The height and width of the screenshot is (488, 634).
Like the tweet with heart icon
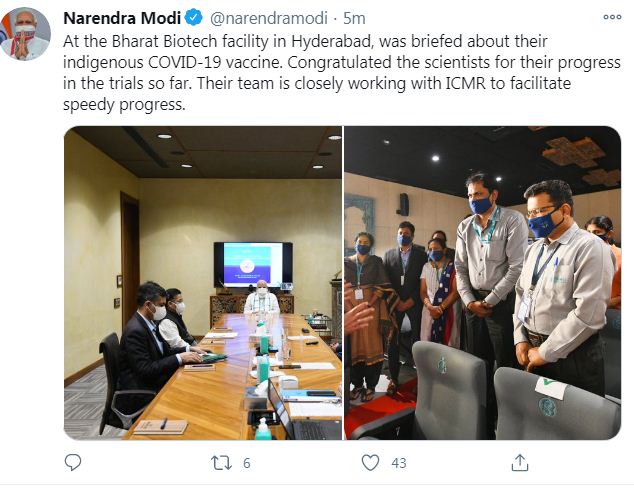click(x=370, y=463)
